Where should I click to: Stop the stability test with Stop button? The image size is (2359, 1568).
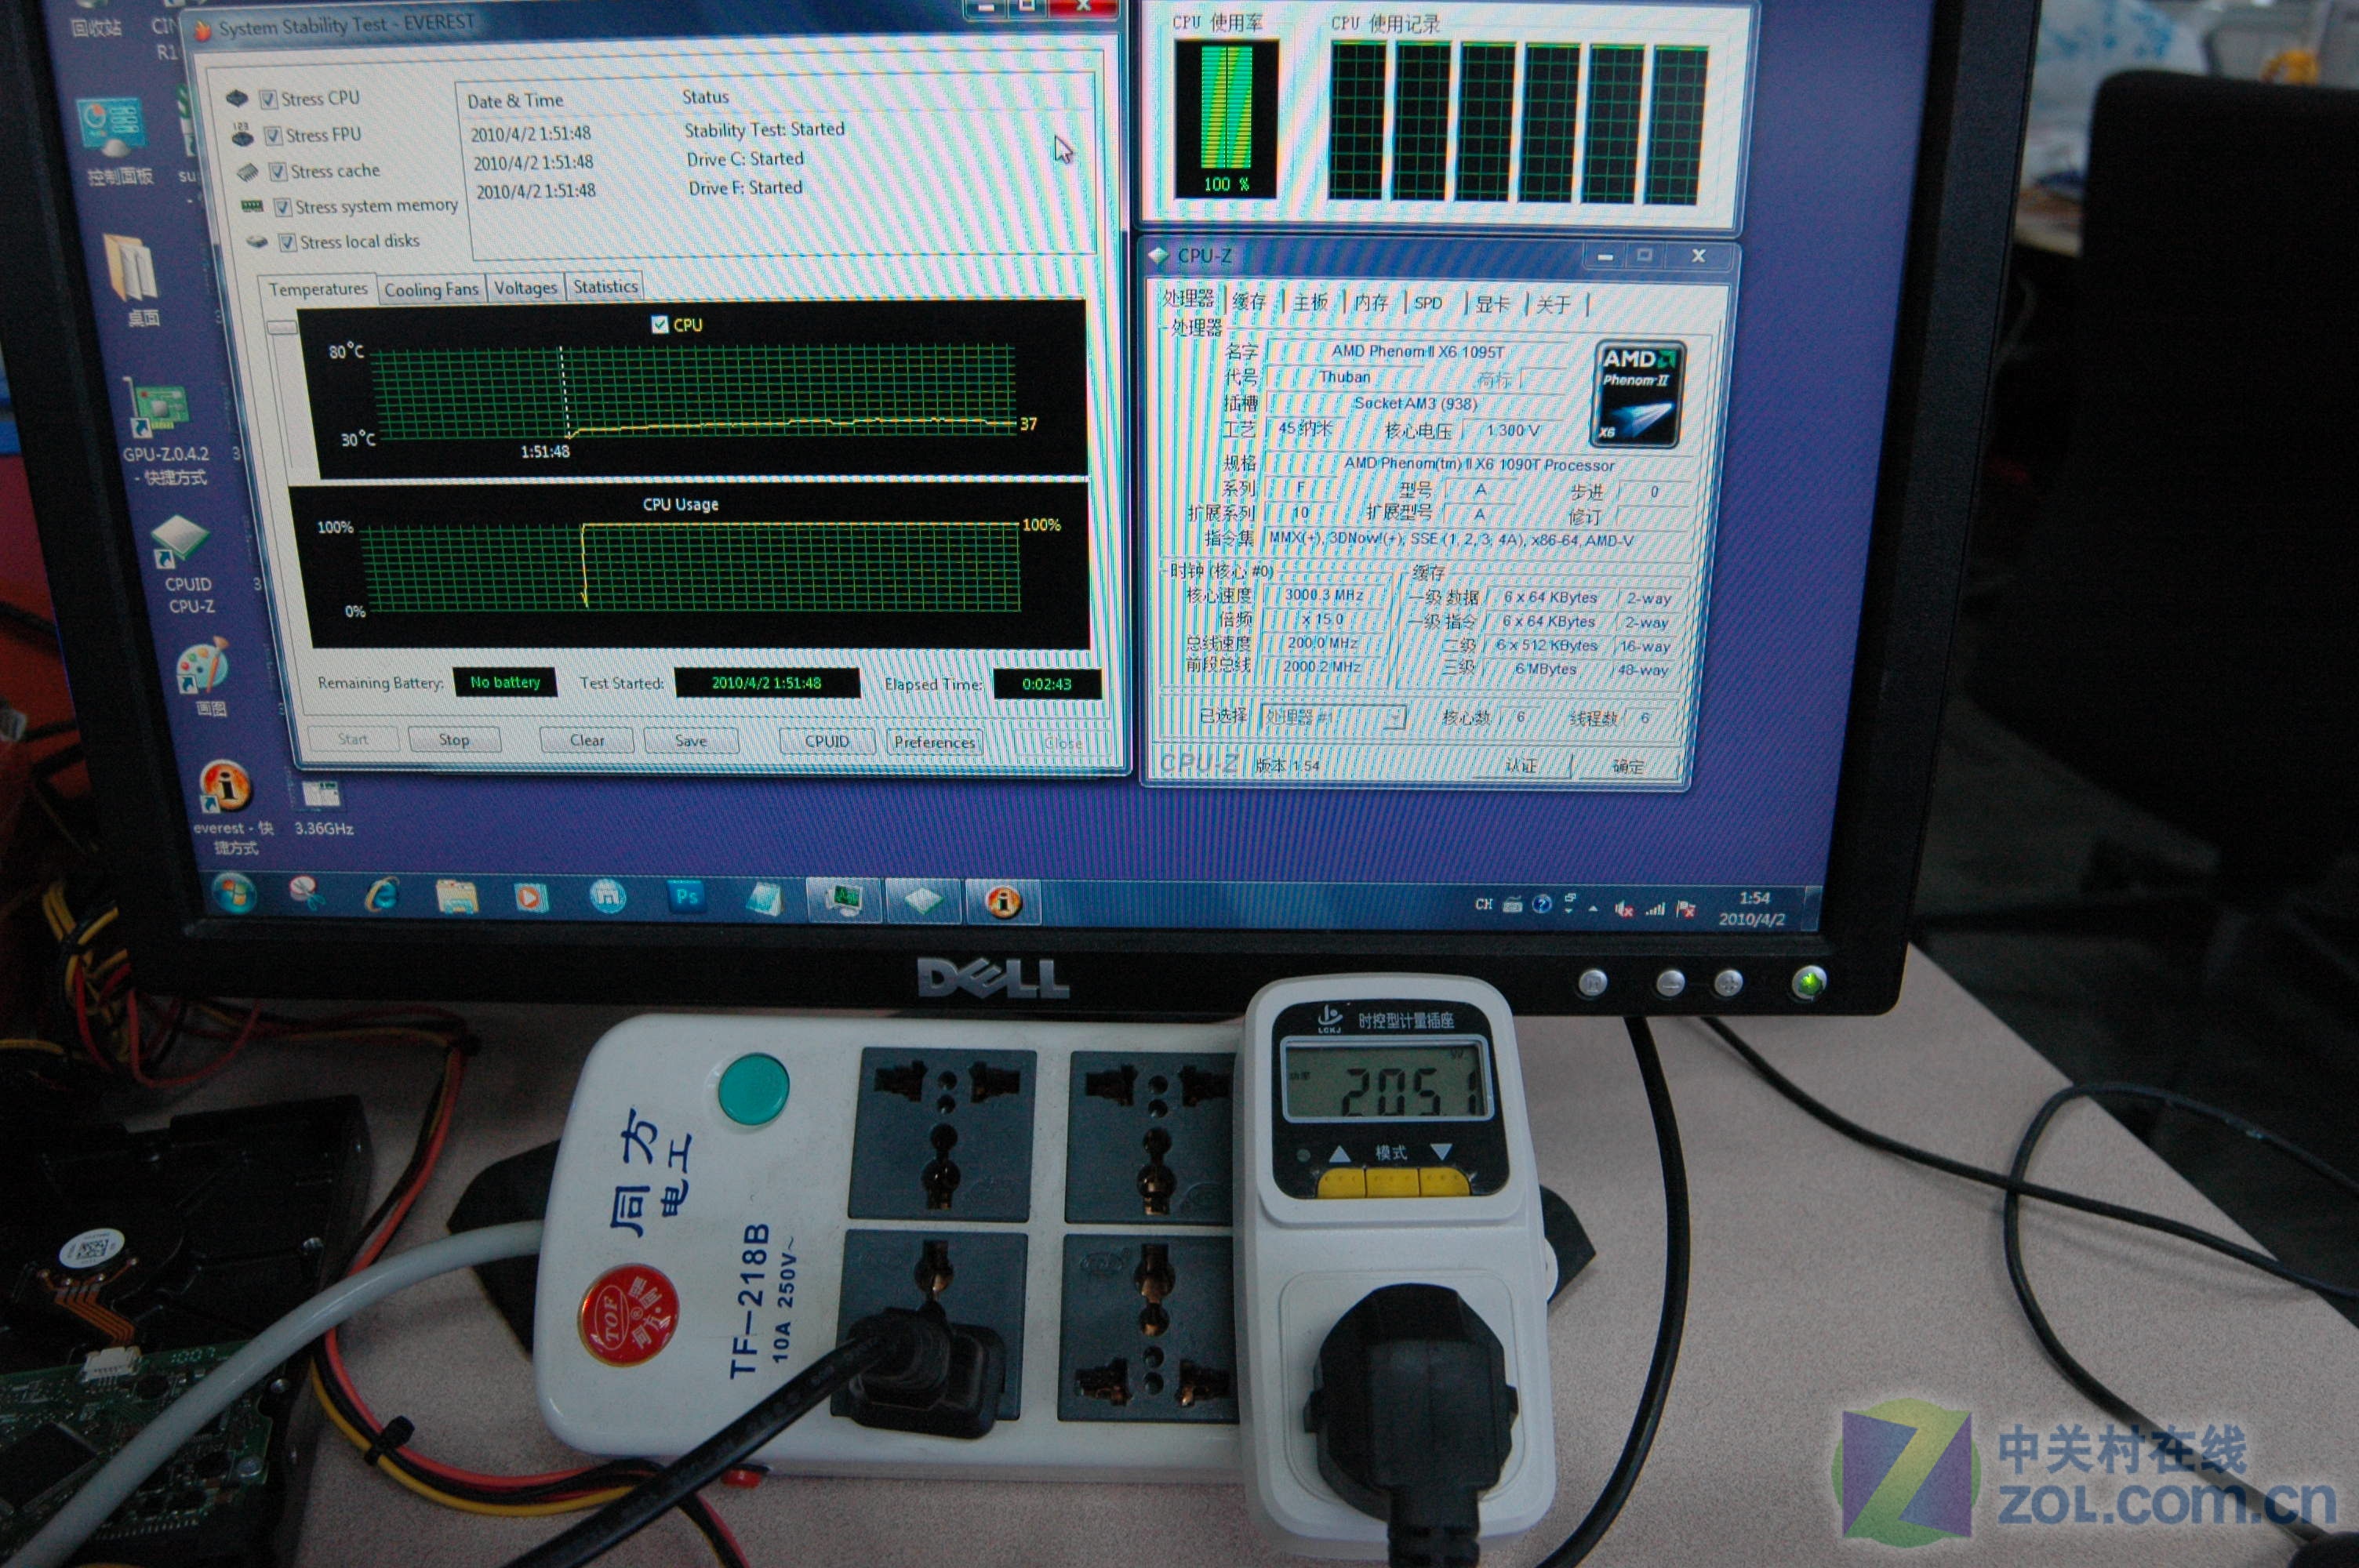point(454,740)
